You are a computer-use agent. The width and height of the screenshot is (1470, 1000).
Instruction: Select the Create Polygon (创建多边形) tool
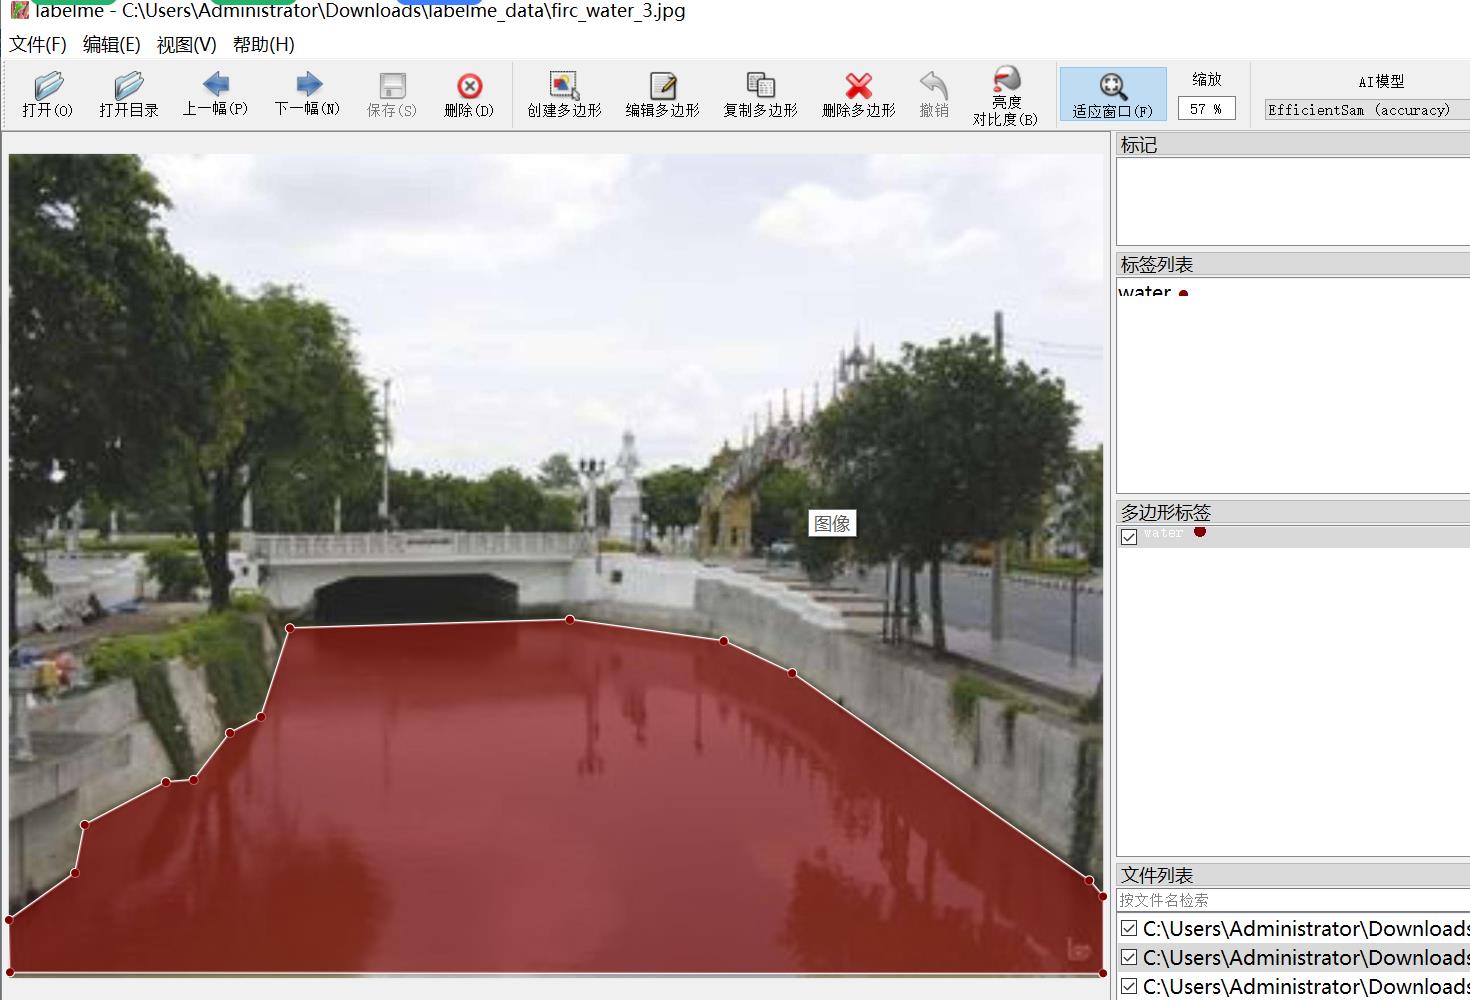(564, 94)
